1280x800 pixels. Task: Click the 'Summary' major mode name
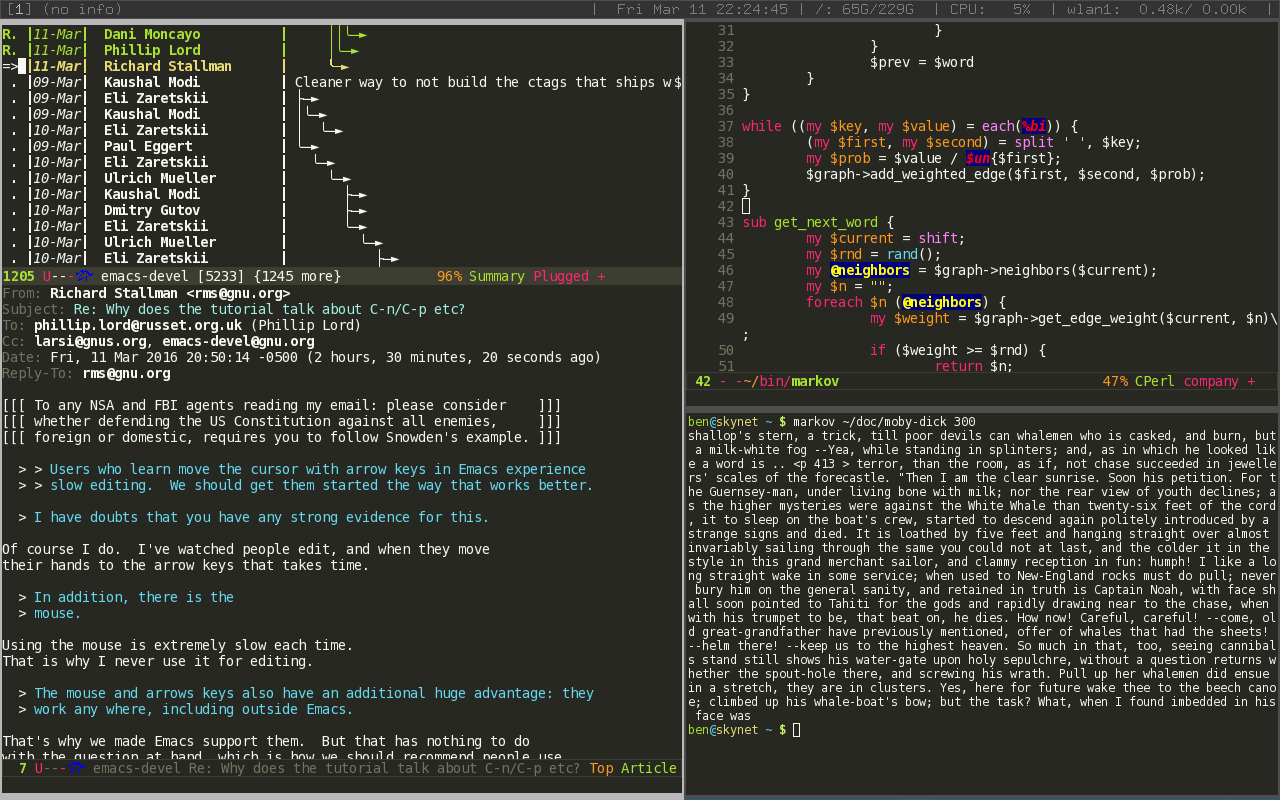pos(496,276)
